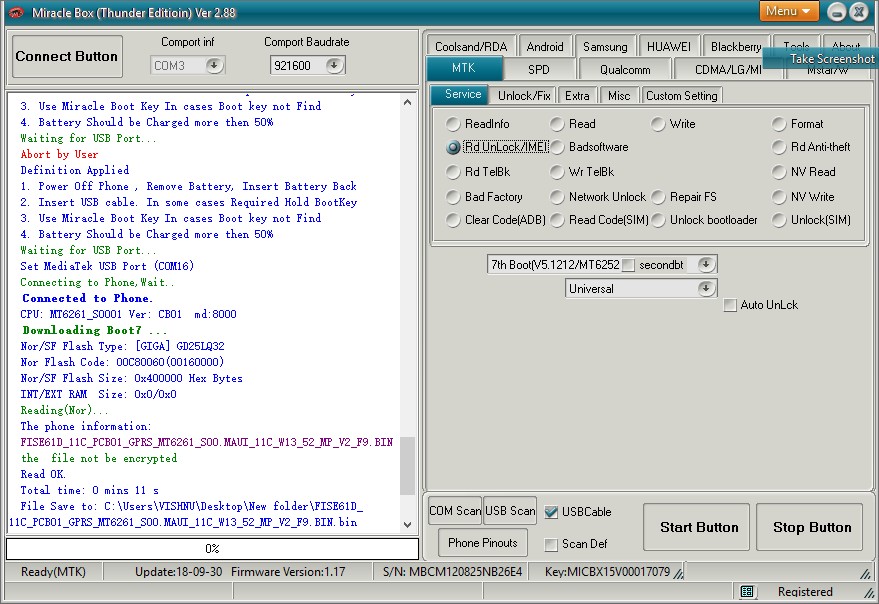Select the Bad Factory radio option
Viewport: 879px width, 604px height.
pyautogui.click(x=453, y=197)
